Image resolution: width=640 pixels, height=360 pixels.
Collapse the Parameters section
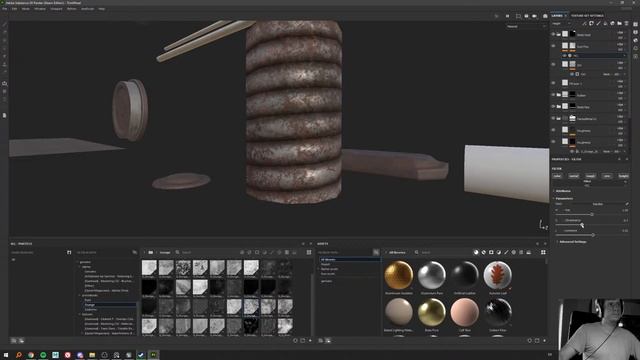click(564, 198)
